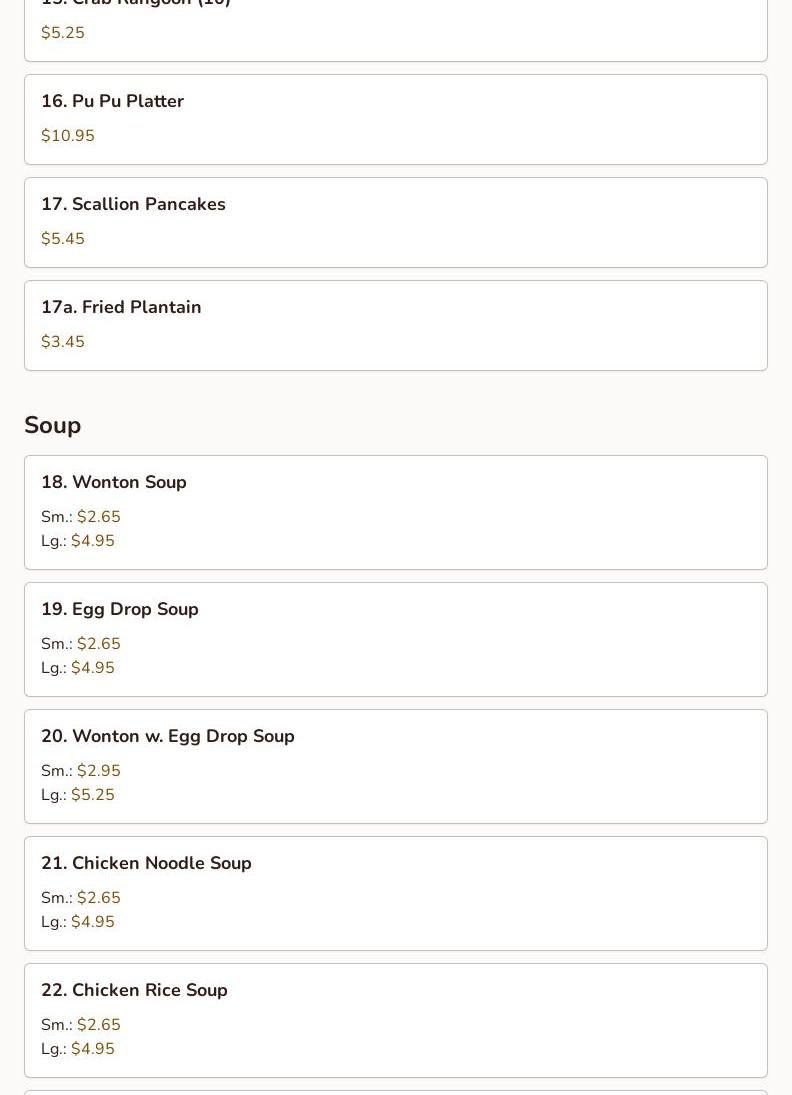The image size is (792, 1095).
Task: Click the 17a. Fried Plantain card
Action: [395, 325]
